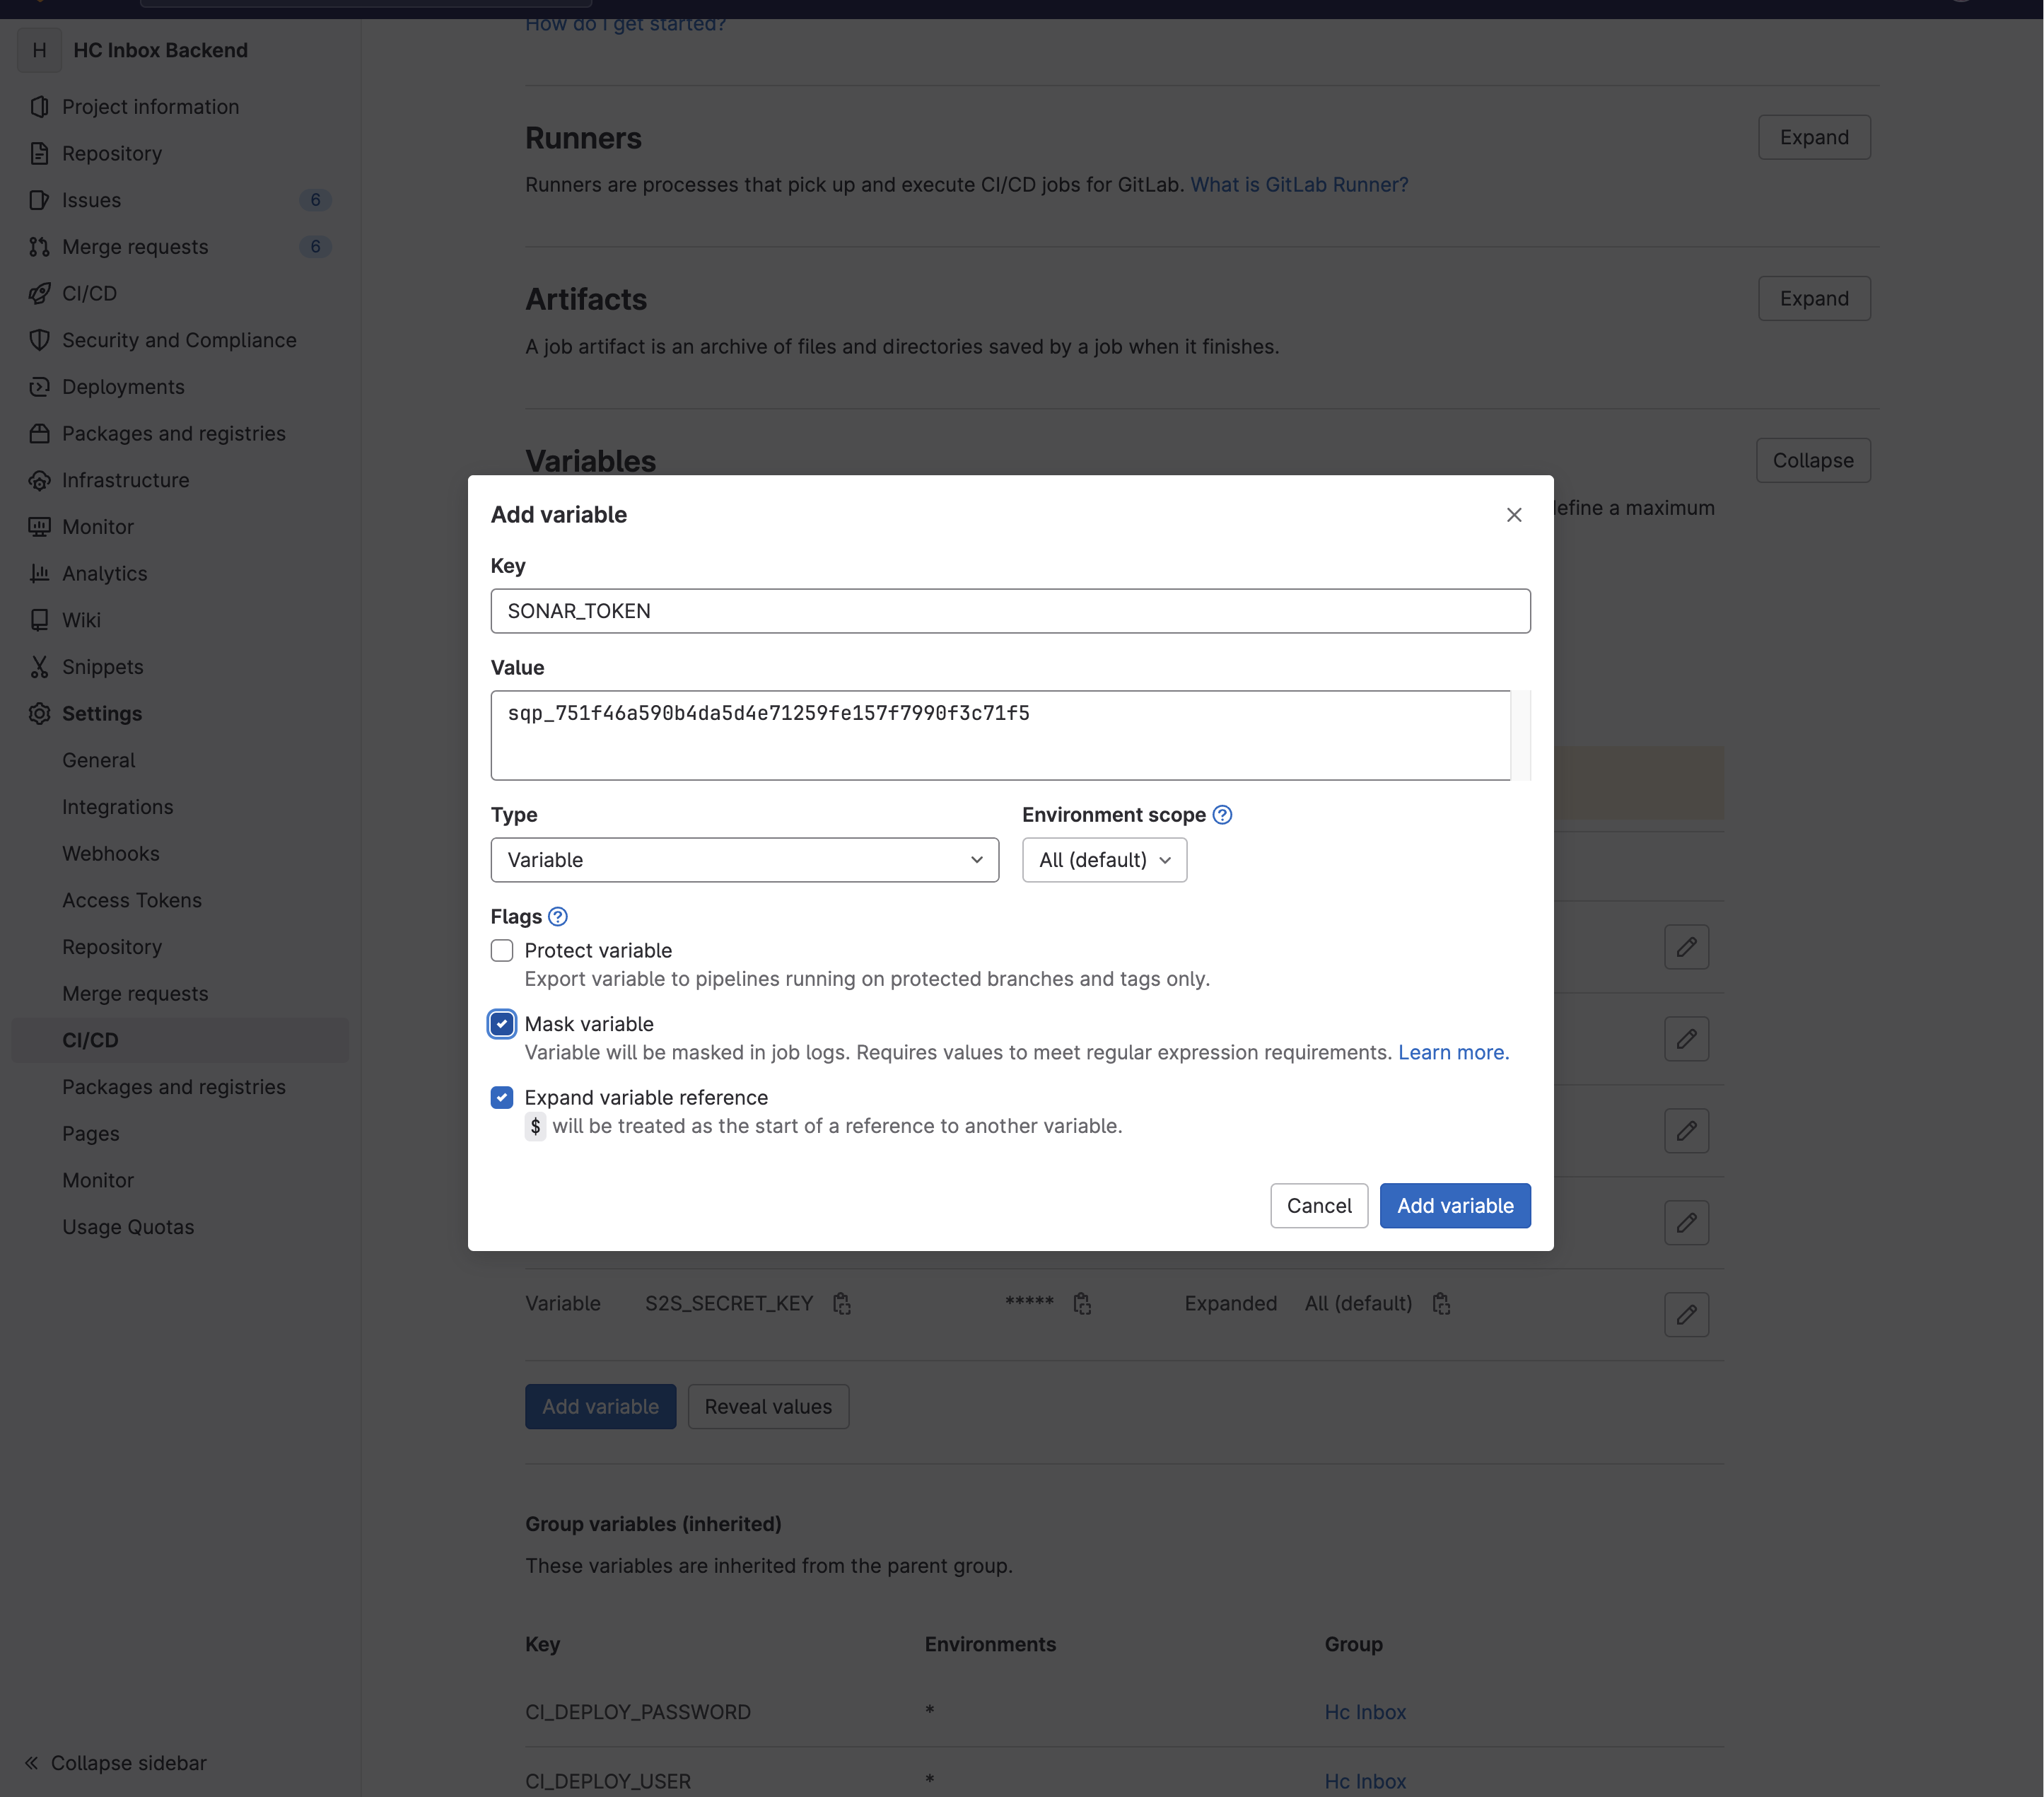Click Add variable button below variables table

click(x=601, y=1407)
